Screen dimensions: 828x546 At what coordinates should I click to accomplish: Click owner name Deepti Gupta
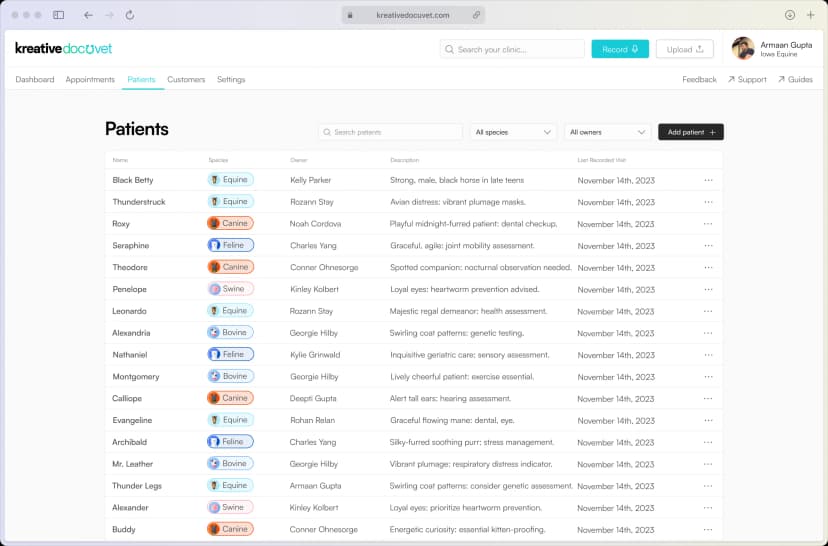click(x=313, y=398)
